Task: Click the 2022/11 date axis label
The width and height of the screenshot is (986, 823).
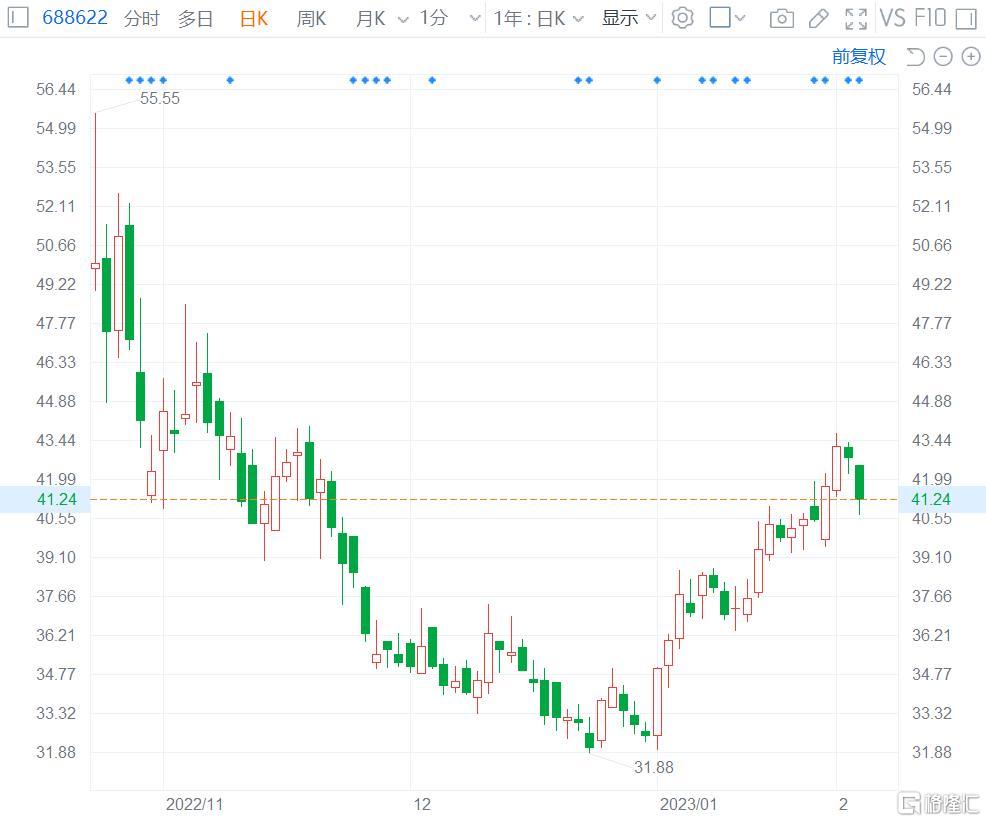Action: click(x=194, y=804)
